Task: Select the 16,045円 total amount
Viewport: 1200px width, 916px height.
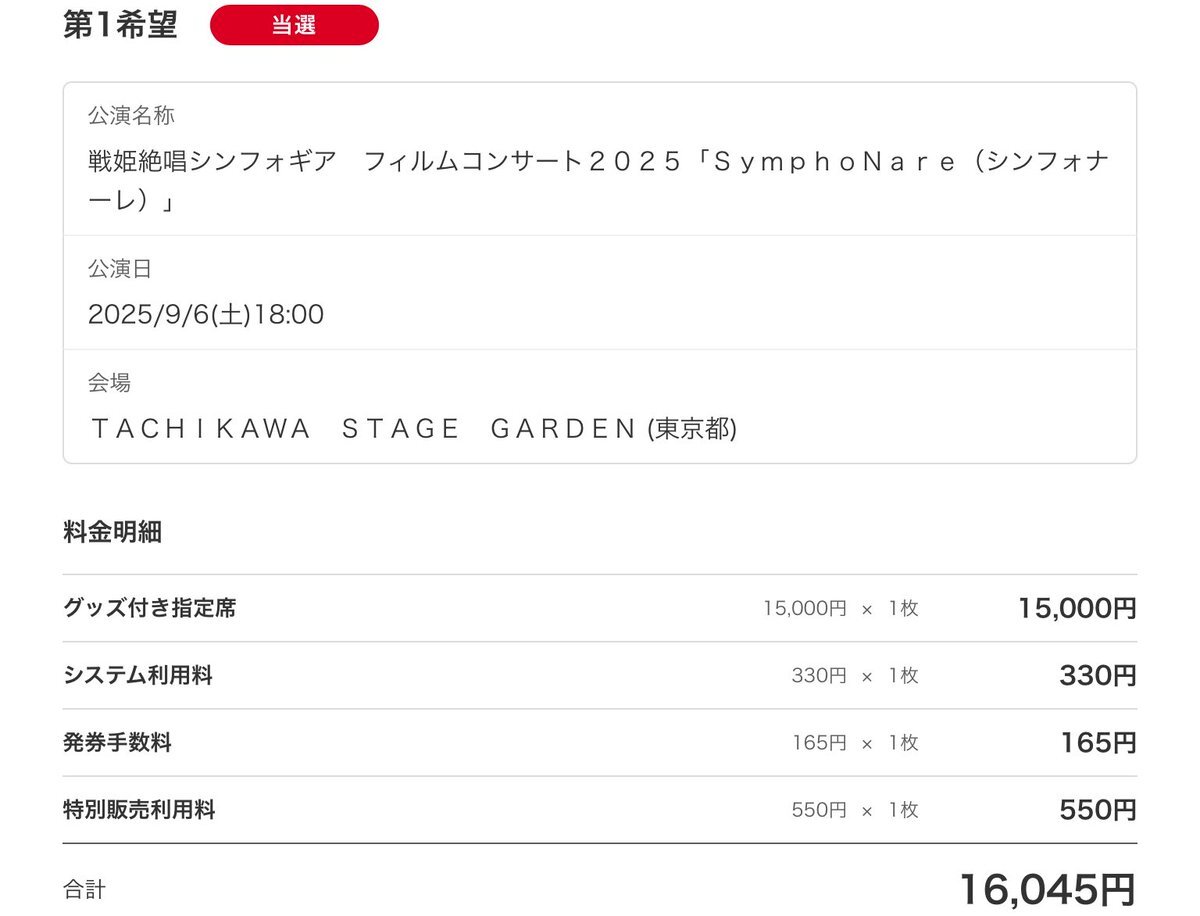Action: [x=1048, y=889]
